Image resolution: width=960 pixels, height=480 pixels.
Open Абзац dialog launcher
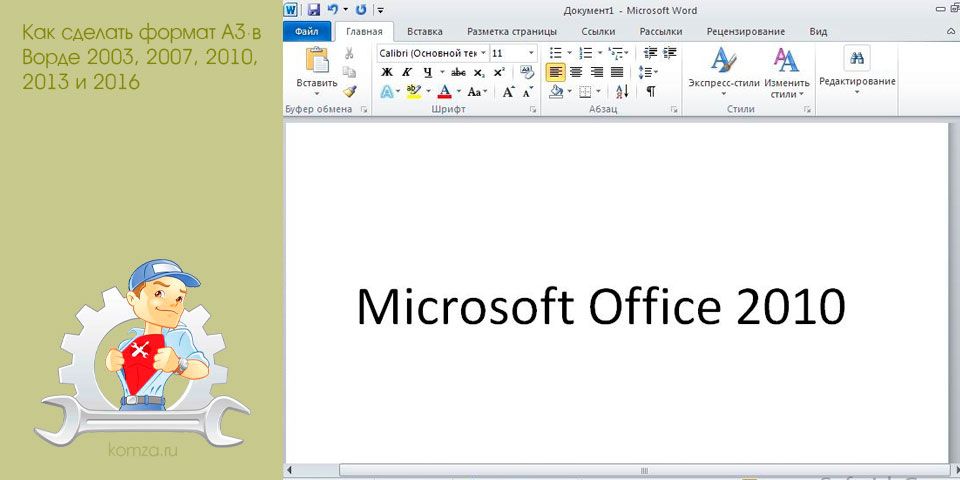pyautogui.click(x=674, y=110)
